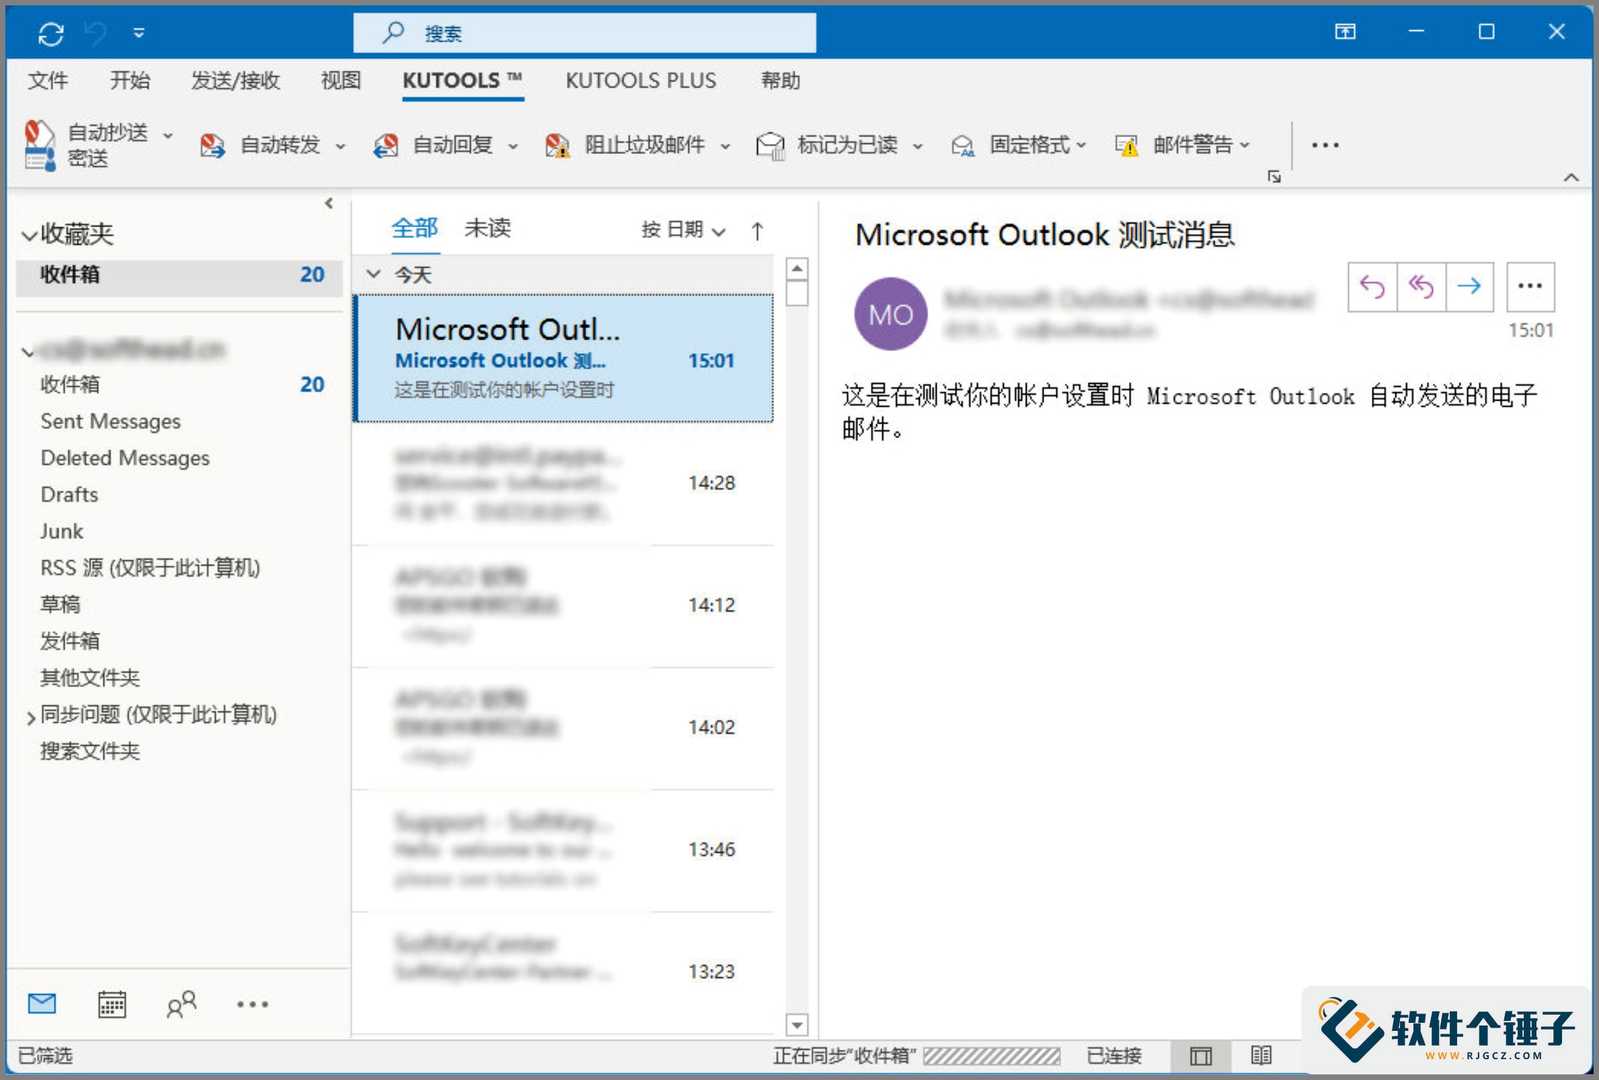Image resolution: width=1599 pixels, height=1080 pixels.
Task: Switch to Calendar view icon
Action: click(x=112, y=1004)
